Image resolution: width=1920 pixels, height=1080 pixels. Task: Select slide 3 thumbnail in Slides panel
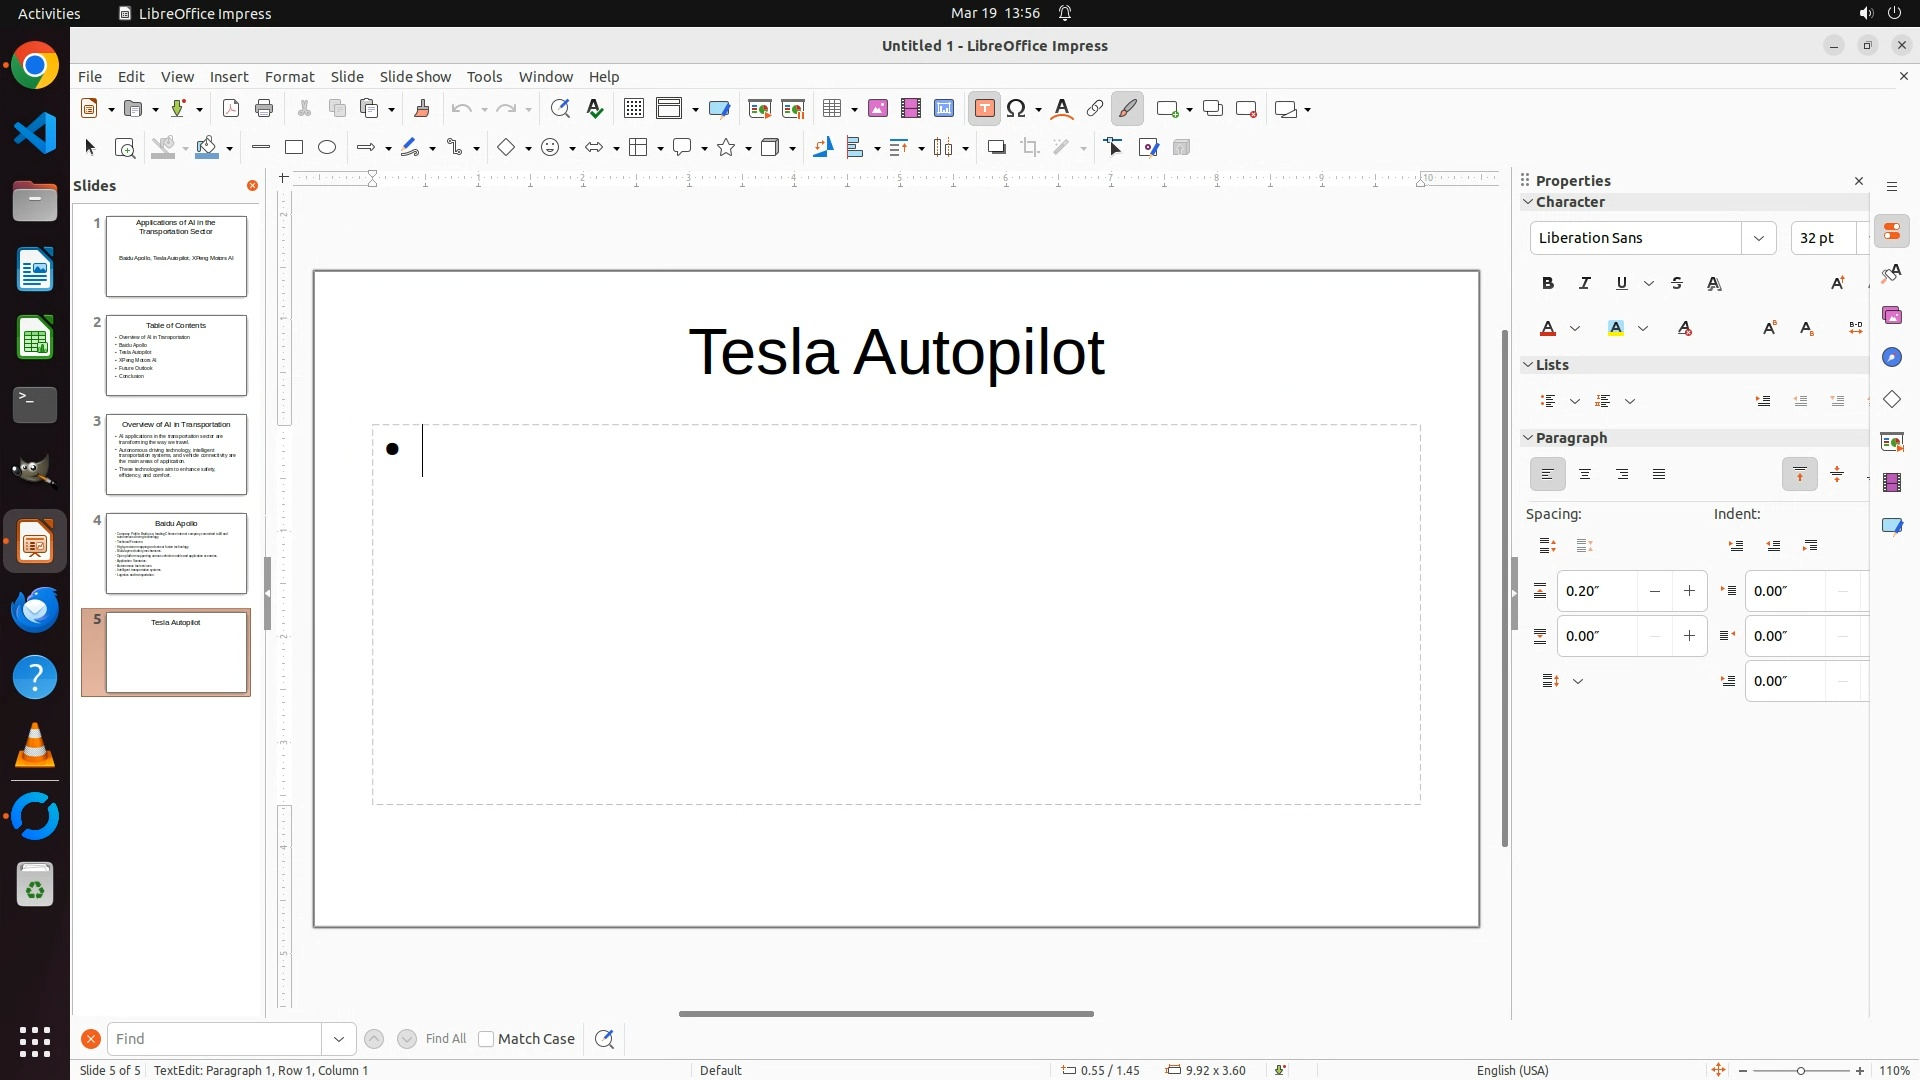tap(176, 454)
